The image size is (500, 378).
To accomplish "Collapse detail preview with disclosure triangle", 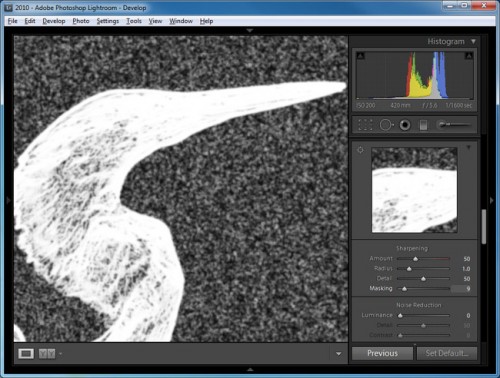I will [x=469, y=147].
